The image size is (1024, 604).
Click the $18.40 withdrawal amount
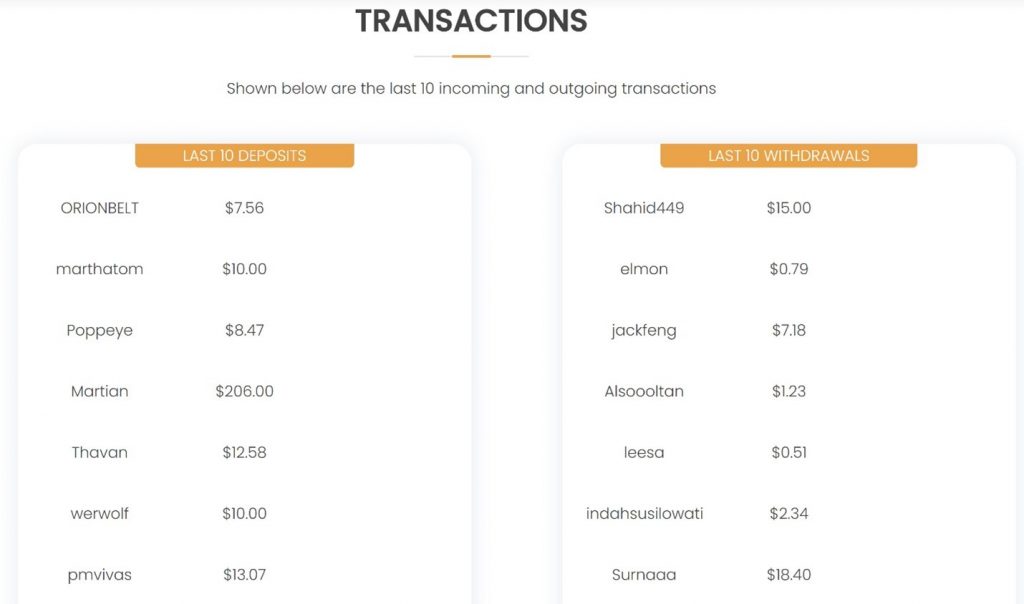click(789, 575)
